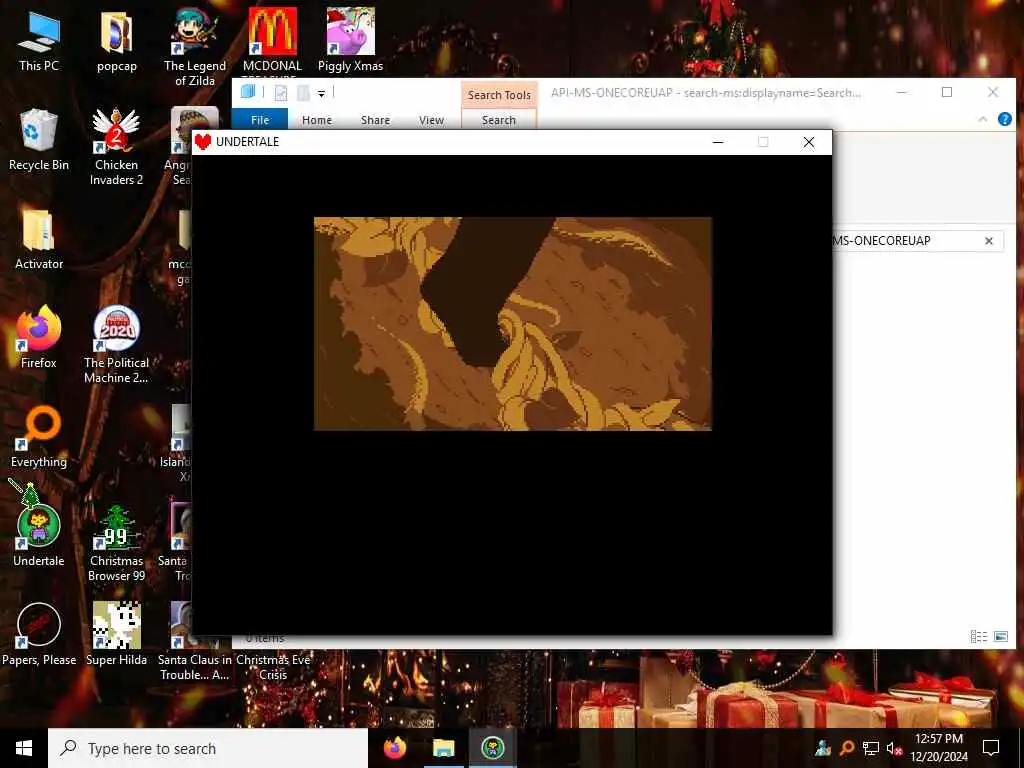Launch Super Hilda shortcut

(x=116, y=635)
